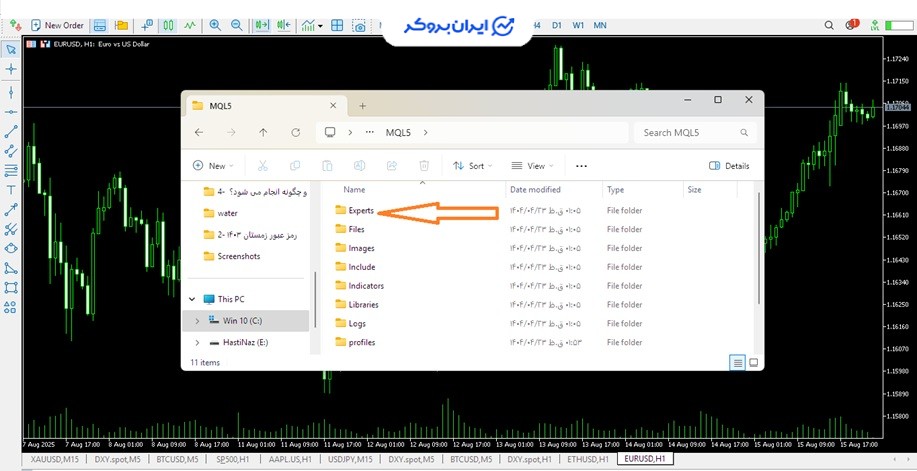
Task: Select the D1 timeframe
Action: 557,25
